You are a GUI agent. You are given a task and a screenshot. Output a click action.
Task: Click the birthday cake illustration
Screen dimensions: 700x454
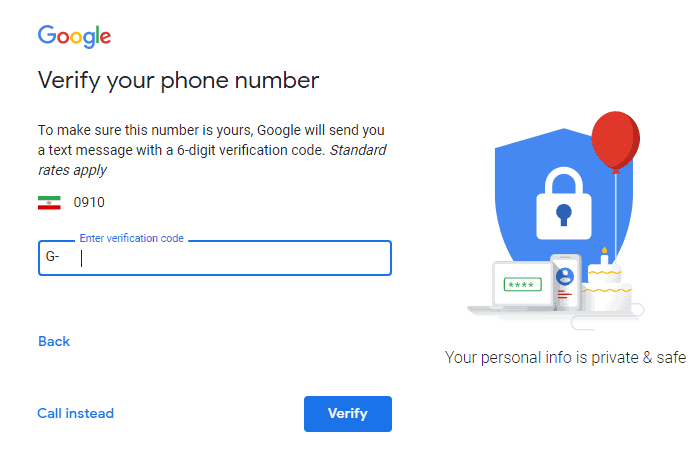click(608, 285)
